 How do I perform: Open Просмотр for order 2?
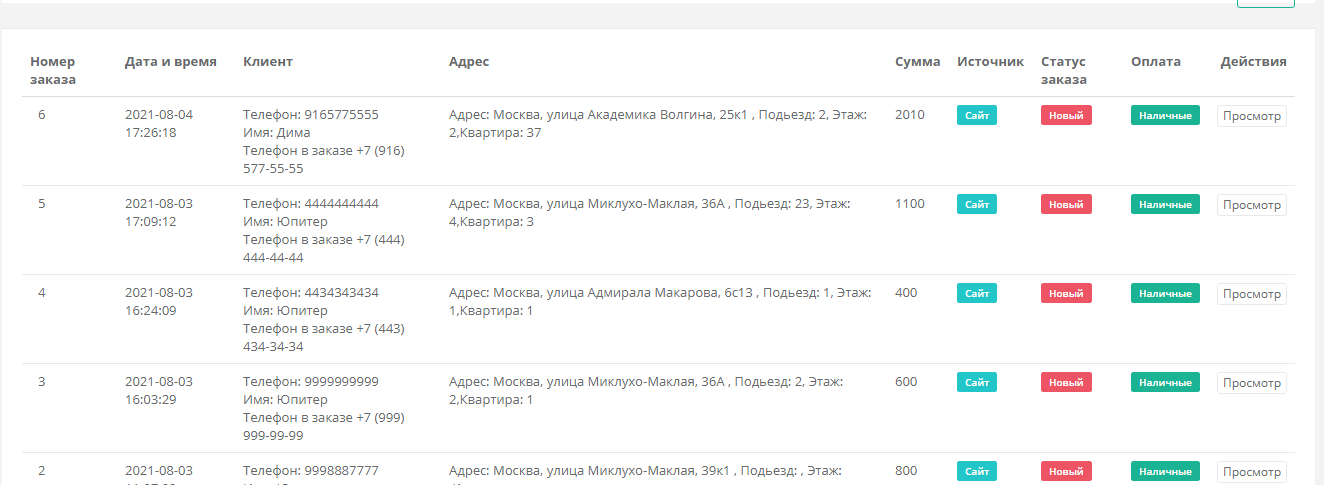pyautogui.click(x=1251, y=472)
